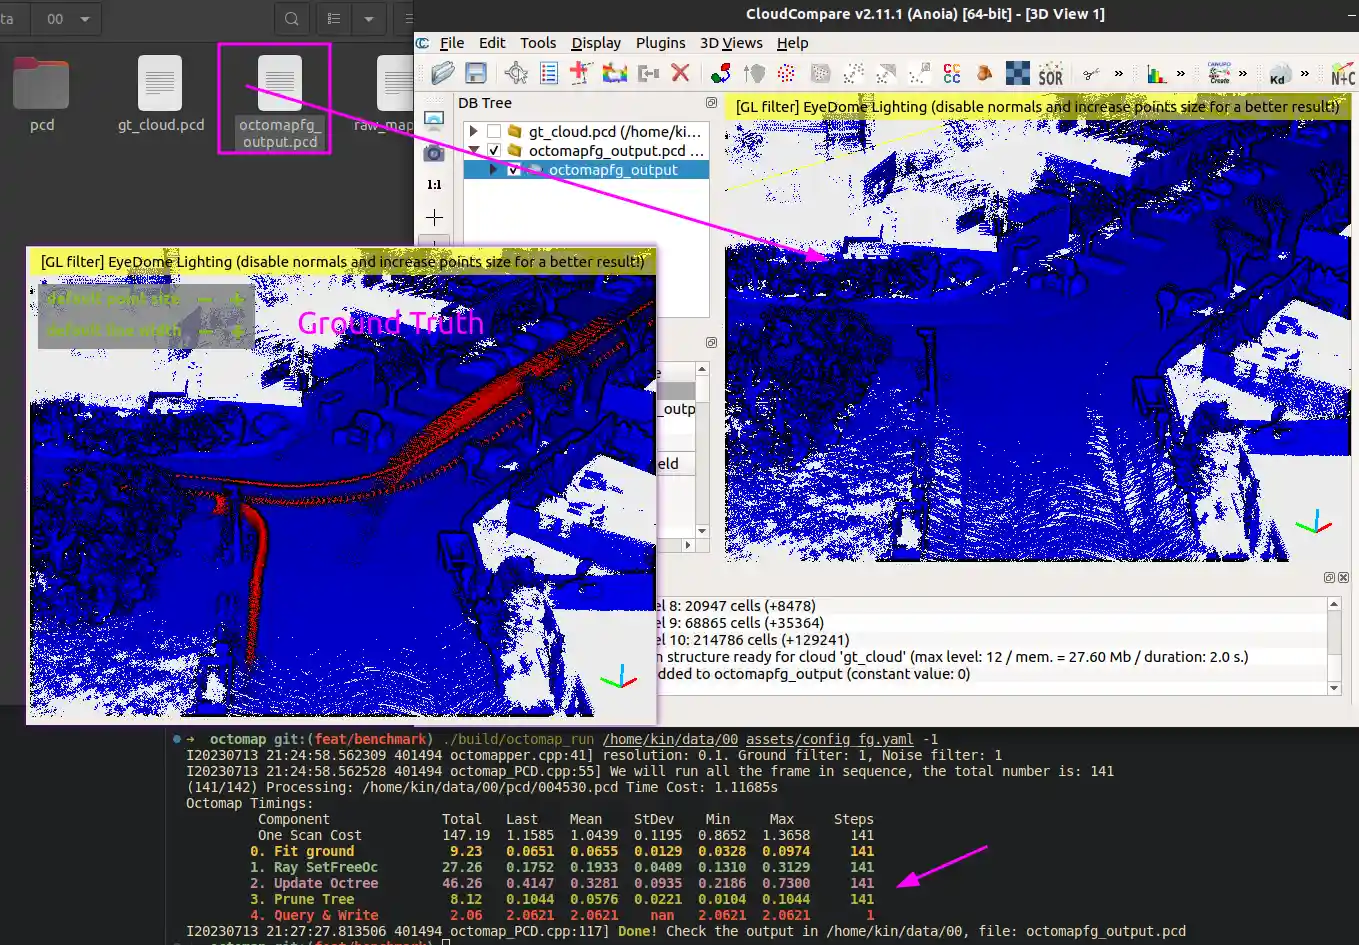
Task: Click the Kd tree plugin icon
Action: click(x=1278, y=75)
